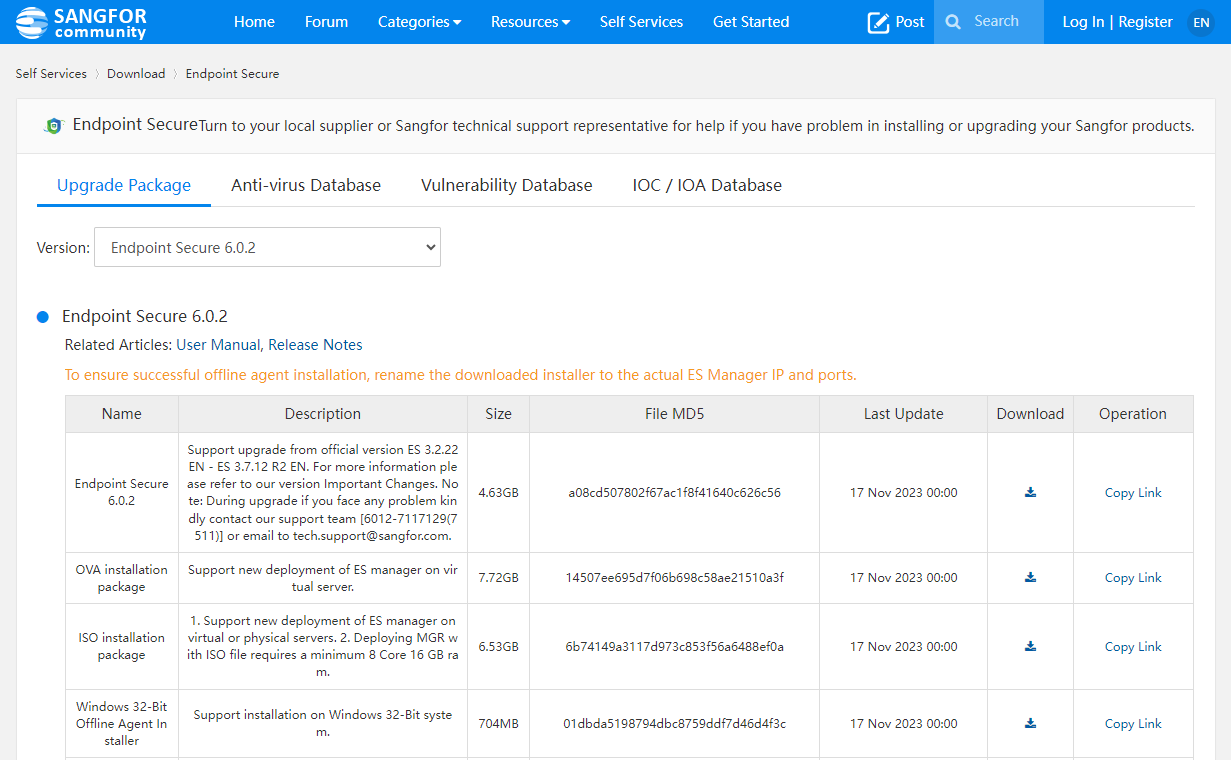
Task: Open the Release Notes link
Action: 315,345
